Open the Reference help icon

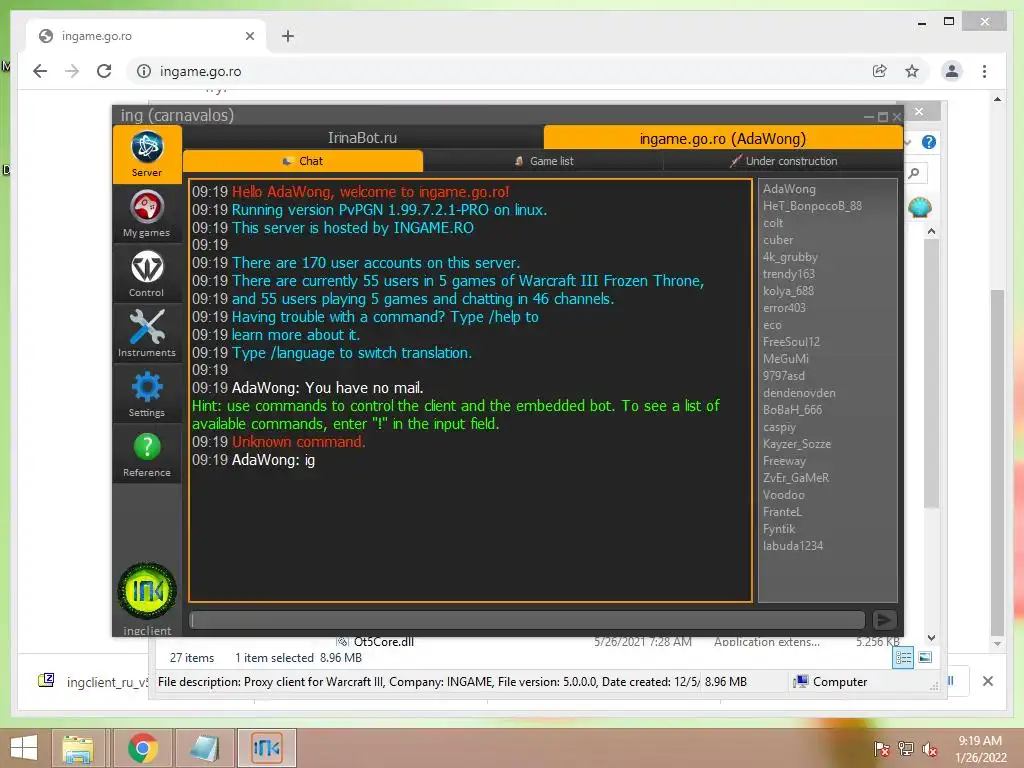147,454
